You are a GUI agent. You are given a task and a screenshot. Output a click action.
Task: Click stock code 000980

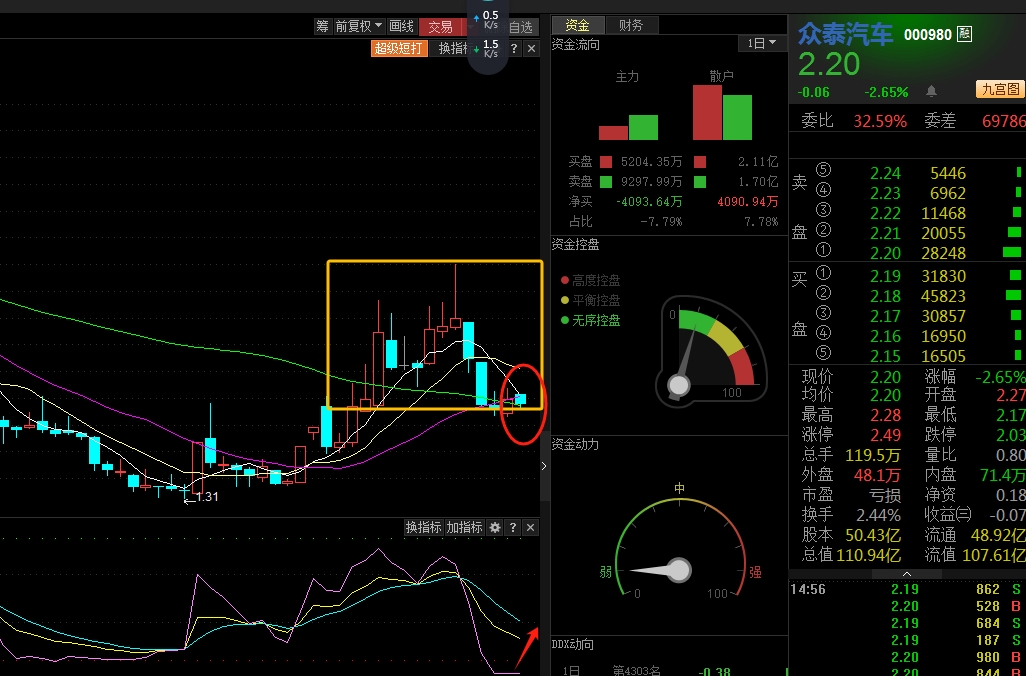point(927,34)
